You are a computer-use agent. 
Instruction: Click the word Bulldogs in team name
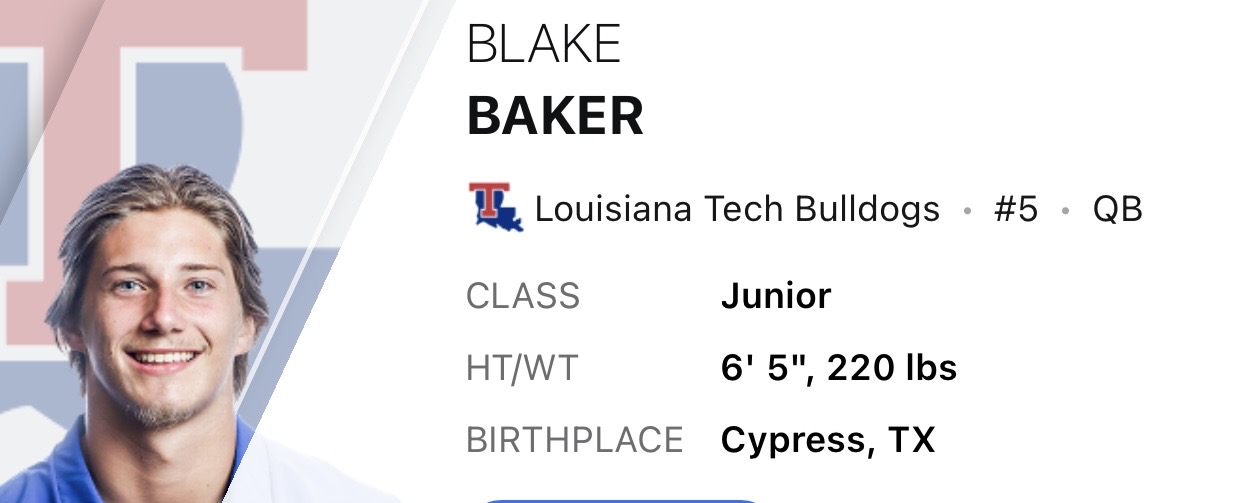[867, 209]
